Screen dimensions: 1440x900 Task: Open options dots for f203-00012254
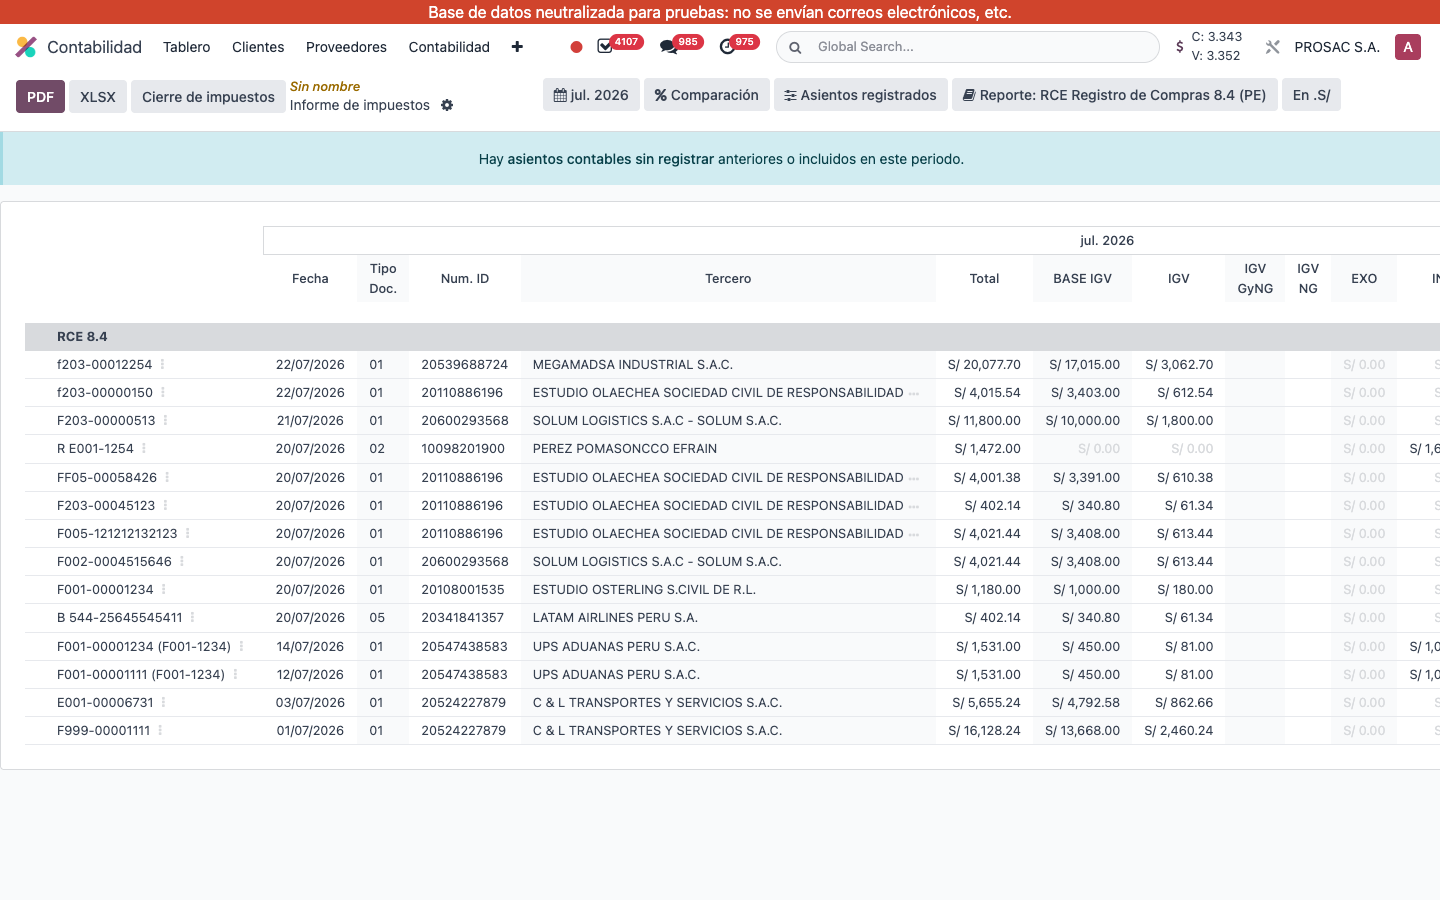point(162,365)
